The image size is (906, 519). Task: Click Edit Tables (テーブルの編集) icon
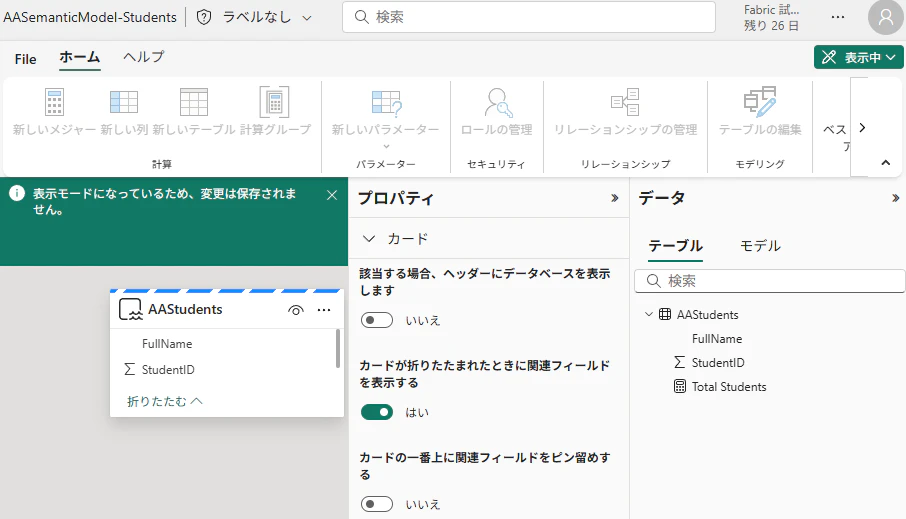(760, 102)
